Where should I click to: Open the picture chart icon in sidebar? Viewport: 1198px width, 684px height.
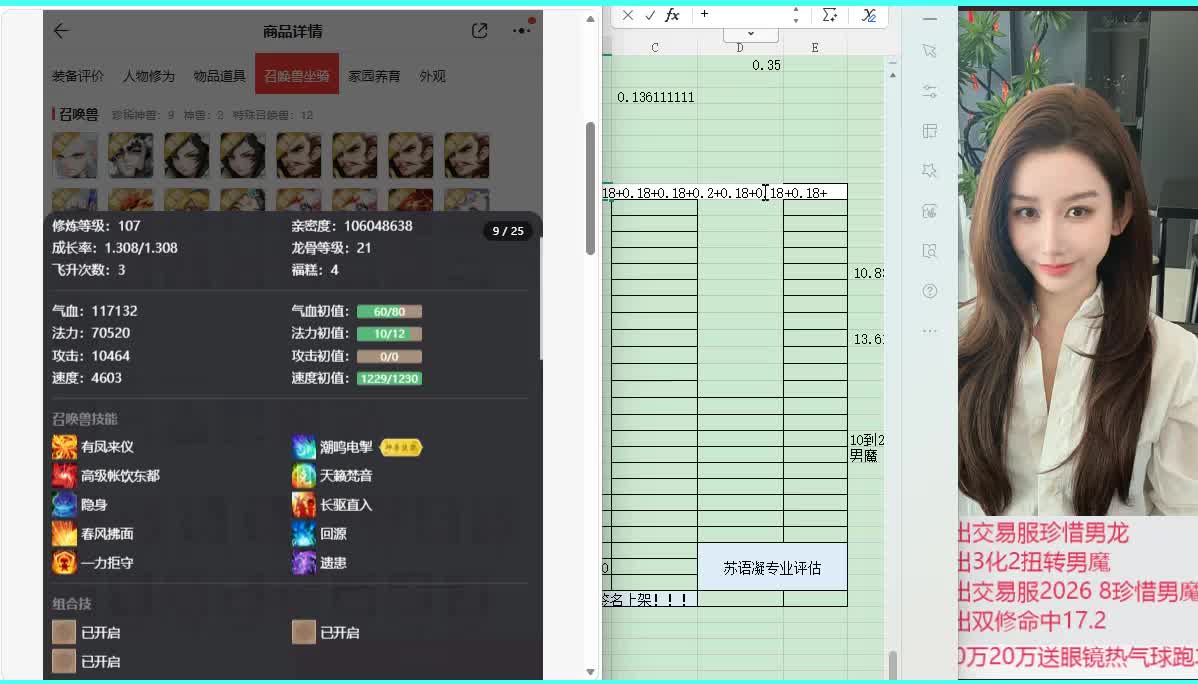930,211
